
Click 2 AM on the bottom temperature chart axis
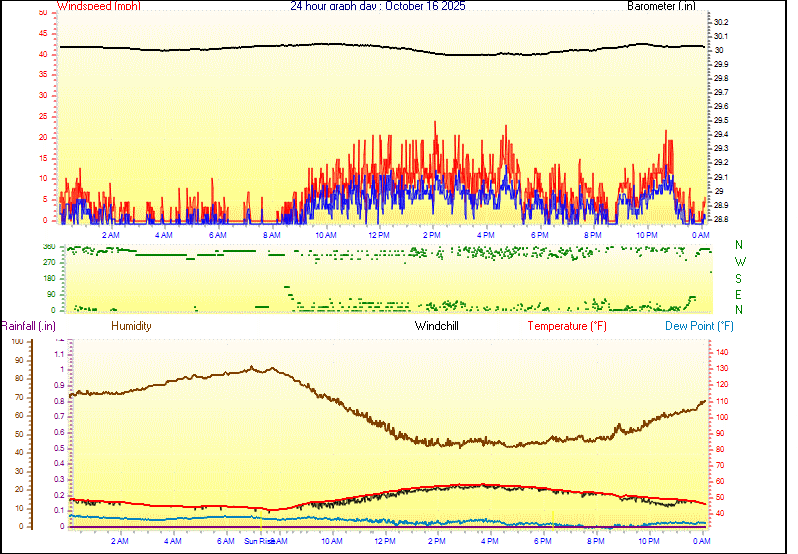[x=119, y=541]
